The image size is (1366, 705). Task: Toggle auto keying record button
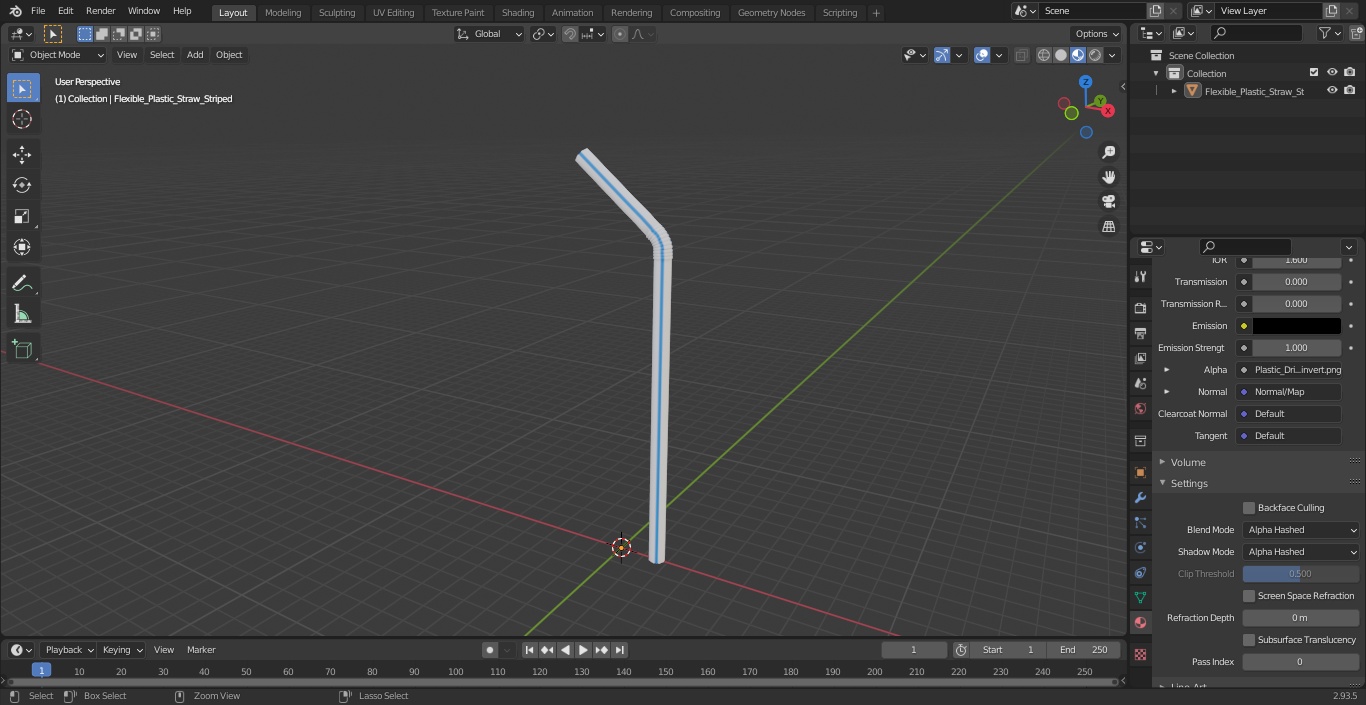490,650
